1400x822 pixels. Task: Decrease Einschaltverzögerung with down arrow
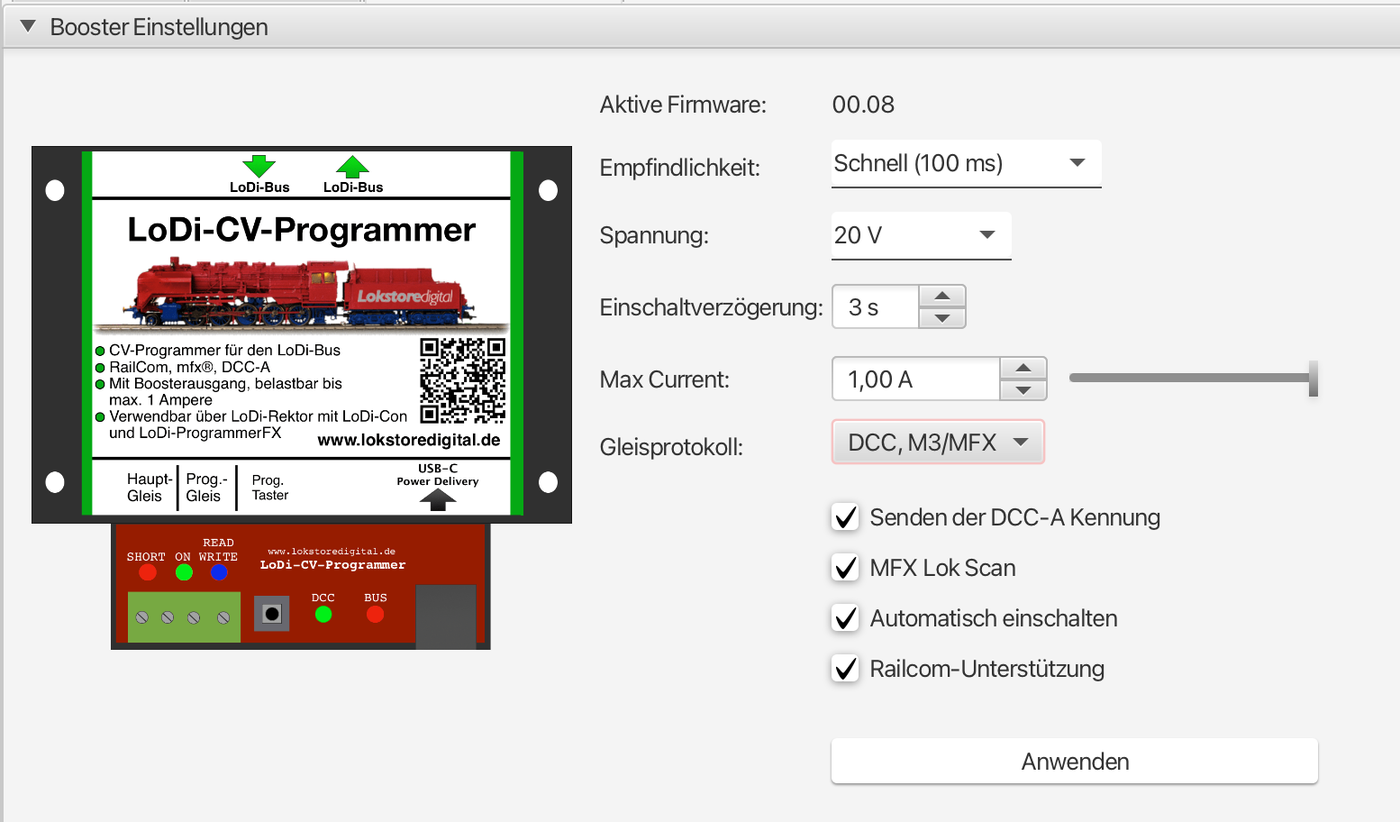[x=941, y=318]
